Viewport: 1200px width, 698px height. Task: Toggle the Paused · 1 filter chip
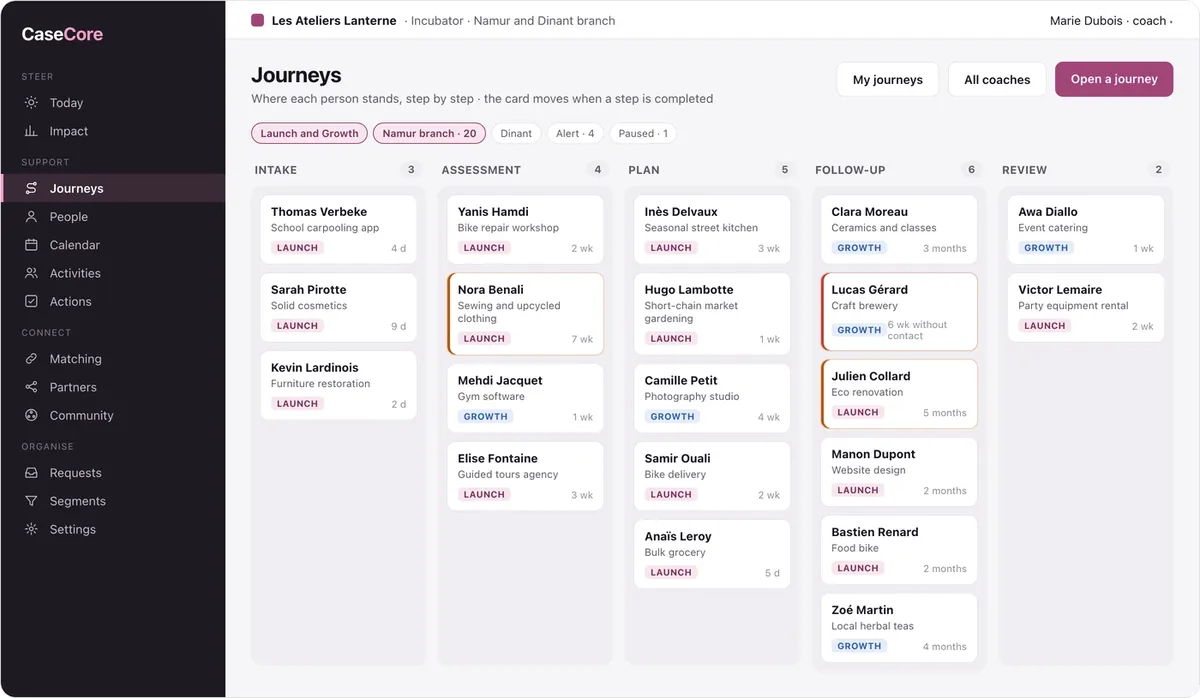[x=643, y=133]
